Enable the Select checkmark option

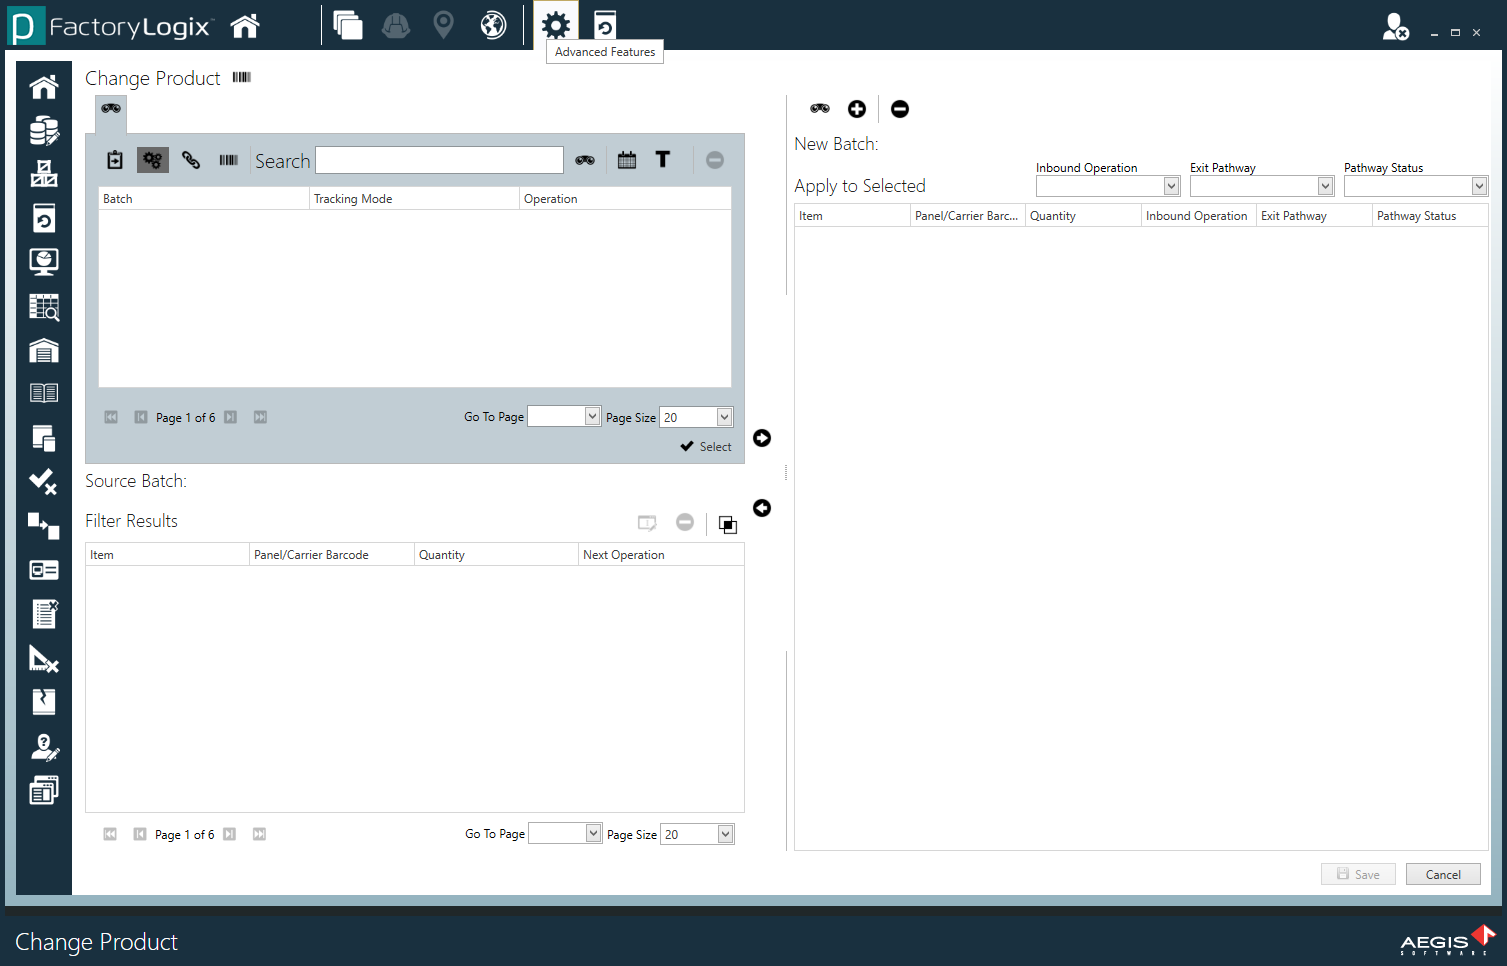click(705, 446)
